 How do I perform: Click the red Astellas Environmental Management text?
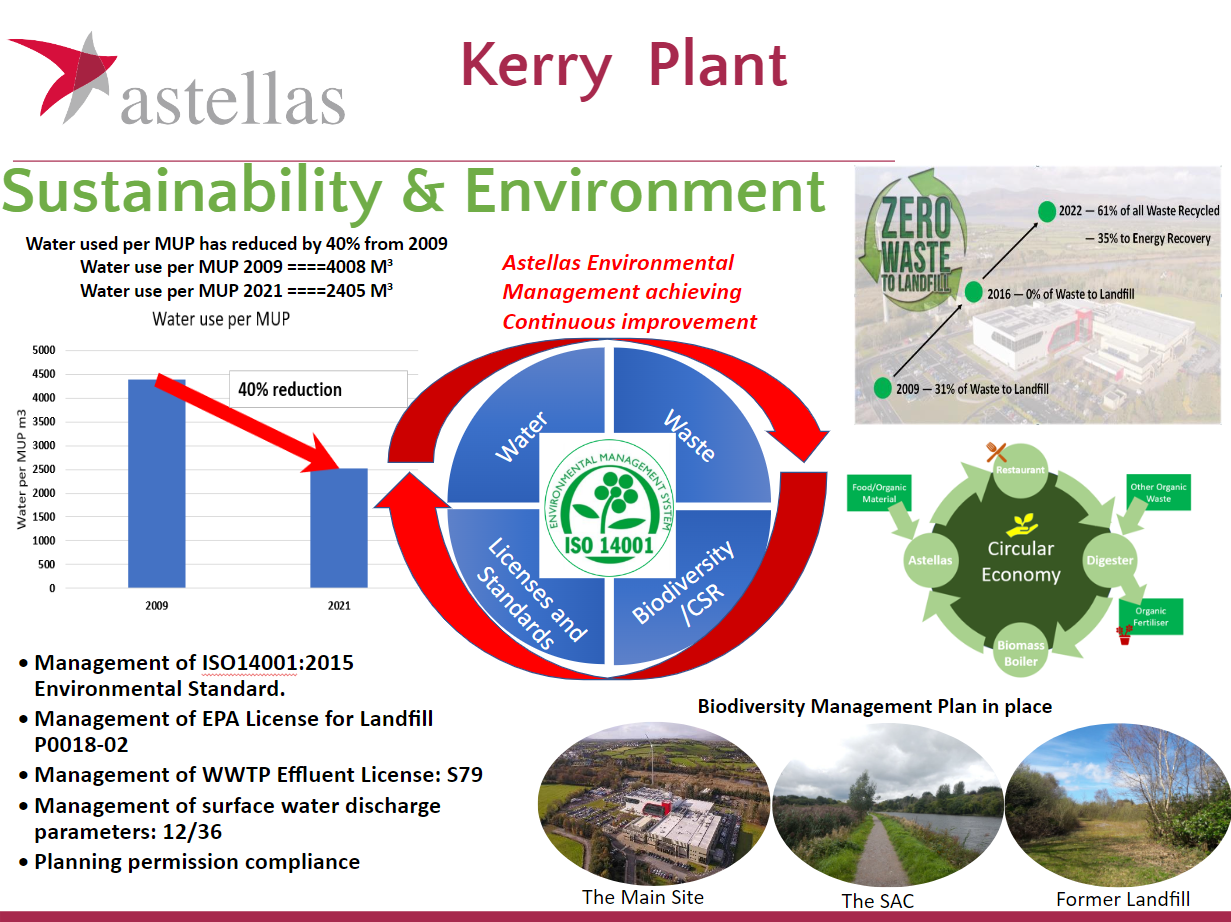pos(630,292)
